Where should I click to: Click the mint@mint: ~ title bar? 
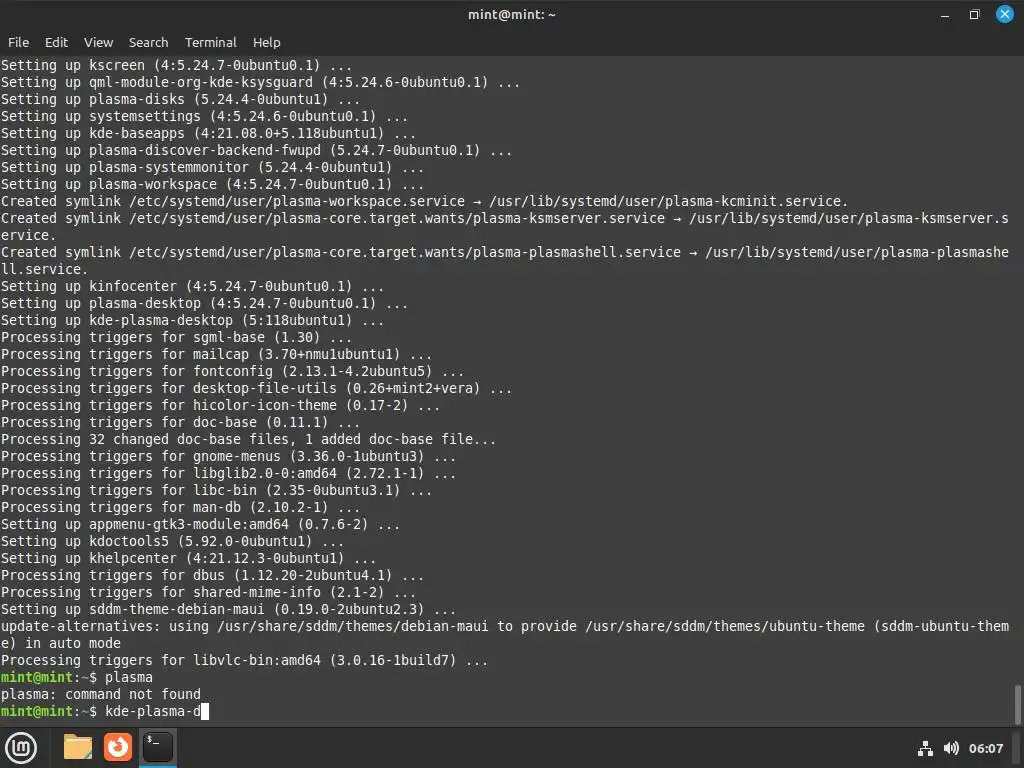511,14
